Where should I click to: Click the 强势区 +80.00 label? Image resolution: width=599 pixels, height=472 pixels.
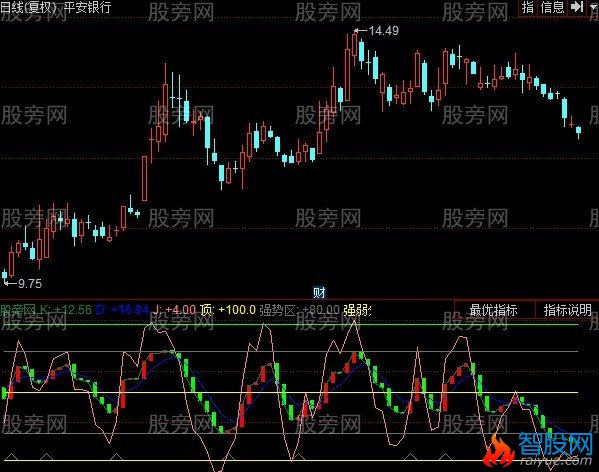[300, 310]
